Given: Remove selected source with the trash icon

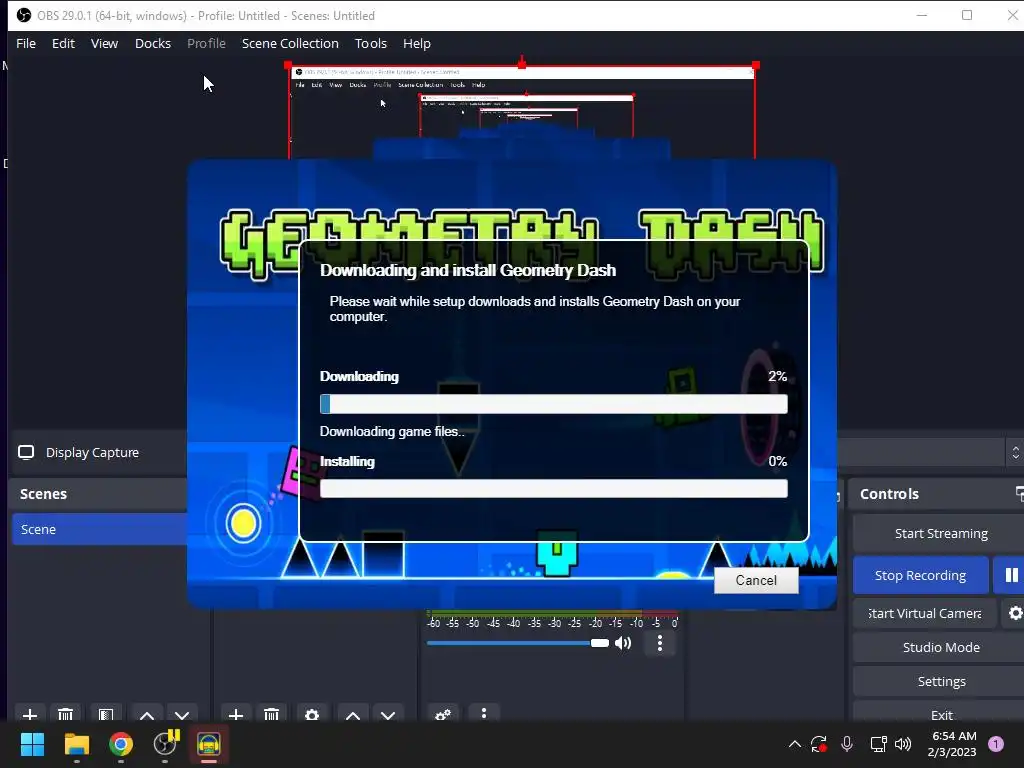Looking at the screenshot, I should pos(272,714).
